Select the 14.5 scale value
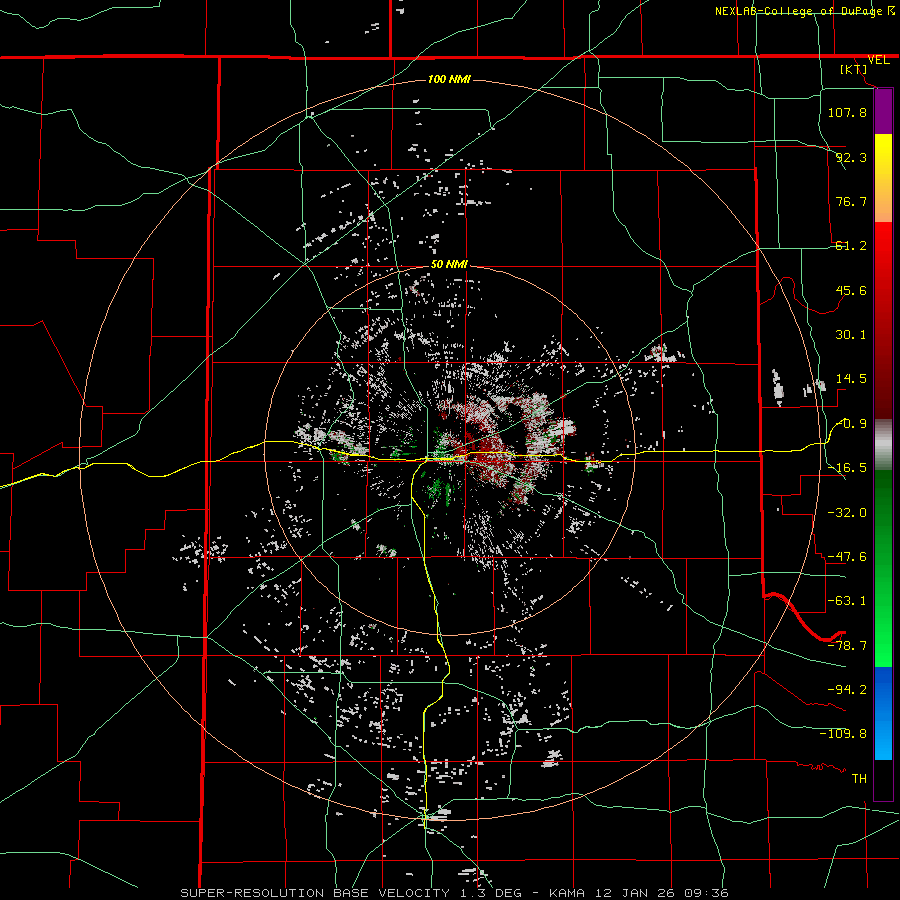The image size is (900, 900). point(851,379)
